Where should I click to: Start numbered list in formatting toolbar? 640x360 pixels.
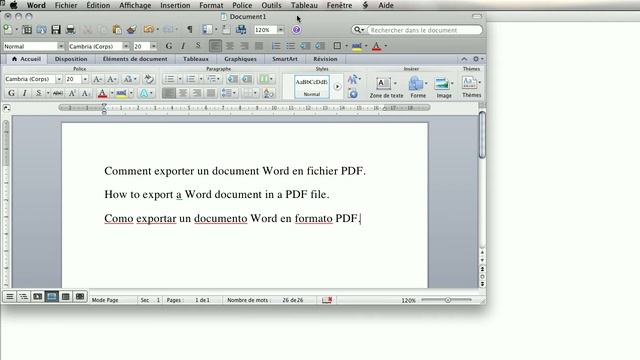click(276, 46)
